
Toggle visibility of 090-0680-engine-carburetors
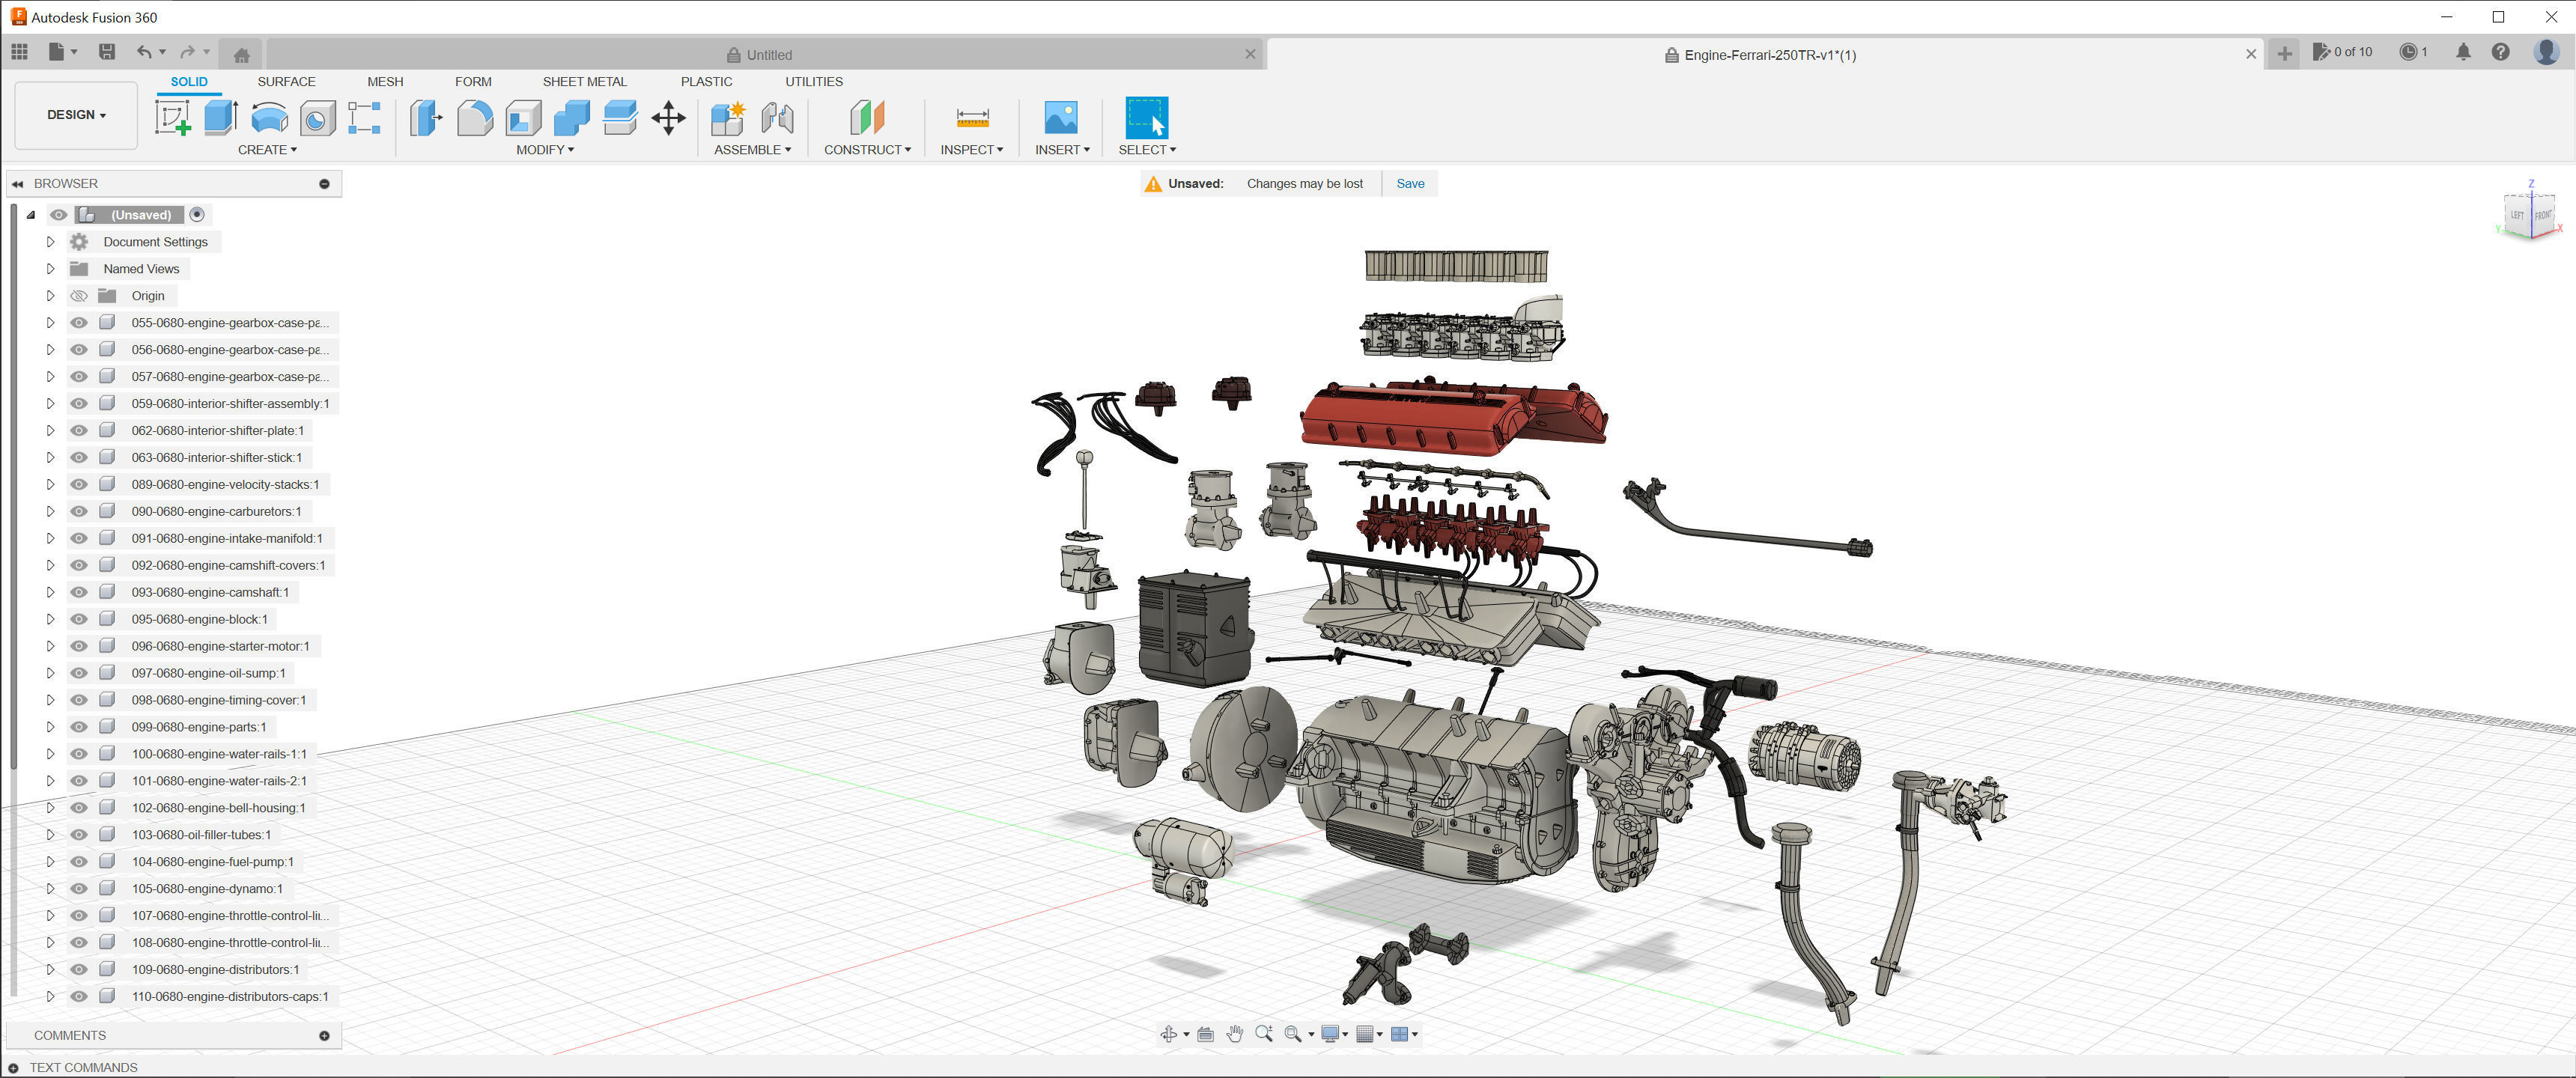[x=79, y=511]
